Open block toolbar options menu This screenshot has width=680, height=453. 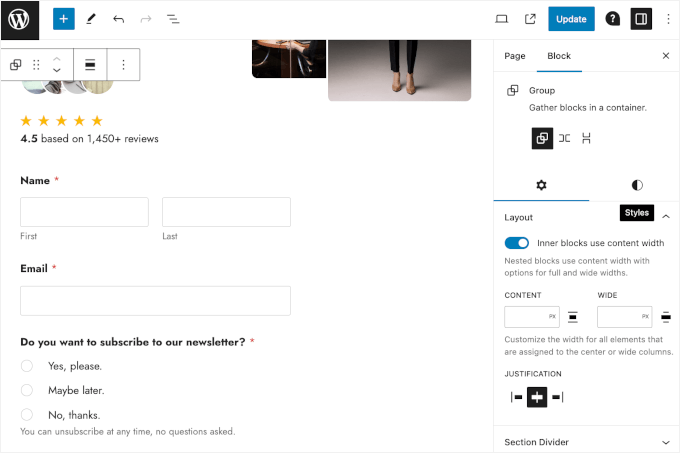point(124,65)
